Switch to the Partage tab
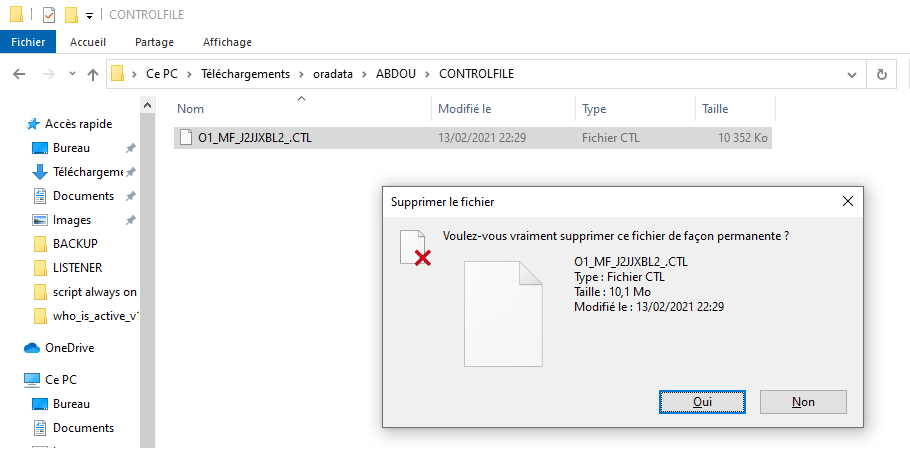This screenshot has height=460, width=910. coord(154,42)
